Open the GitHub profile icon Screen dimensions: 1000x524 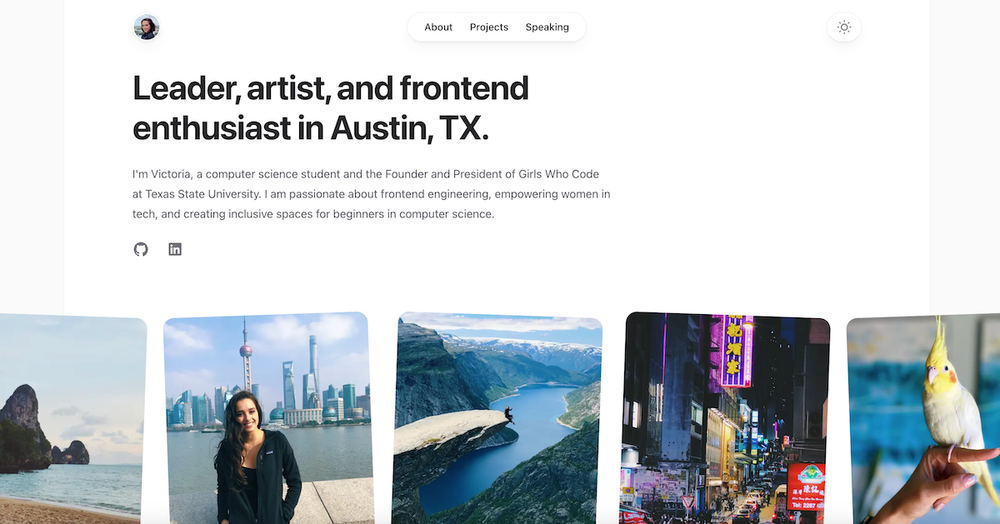click(x=141, y=249)
